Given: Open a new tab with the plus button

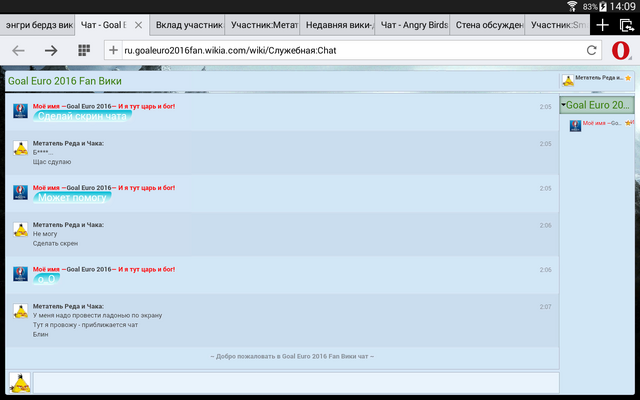Looking at the screenshot, I should pos(602,25).
